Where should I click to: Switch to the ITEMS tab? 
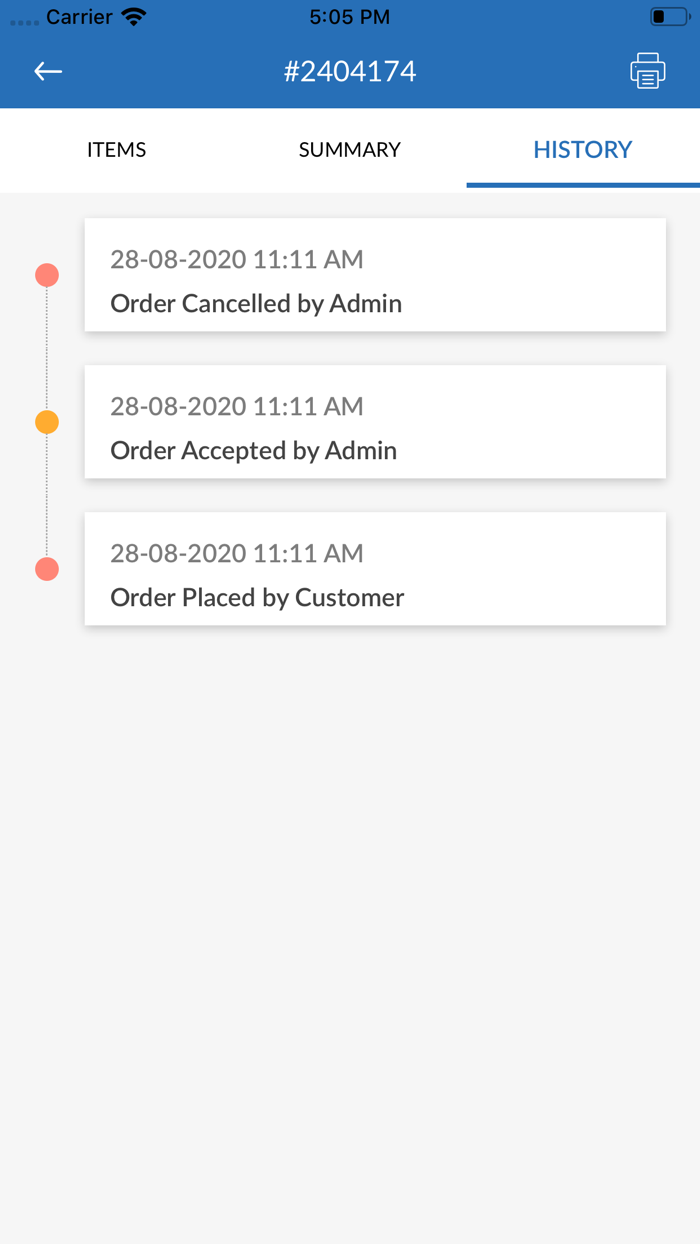116,150
